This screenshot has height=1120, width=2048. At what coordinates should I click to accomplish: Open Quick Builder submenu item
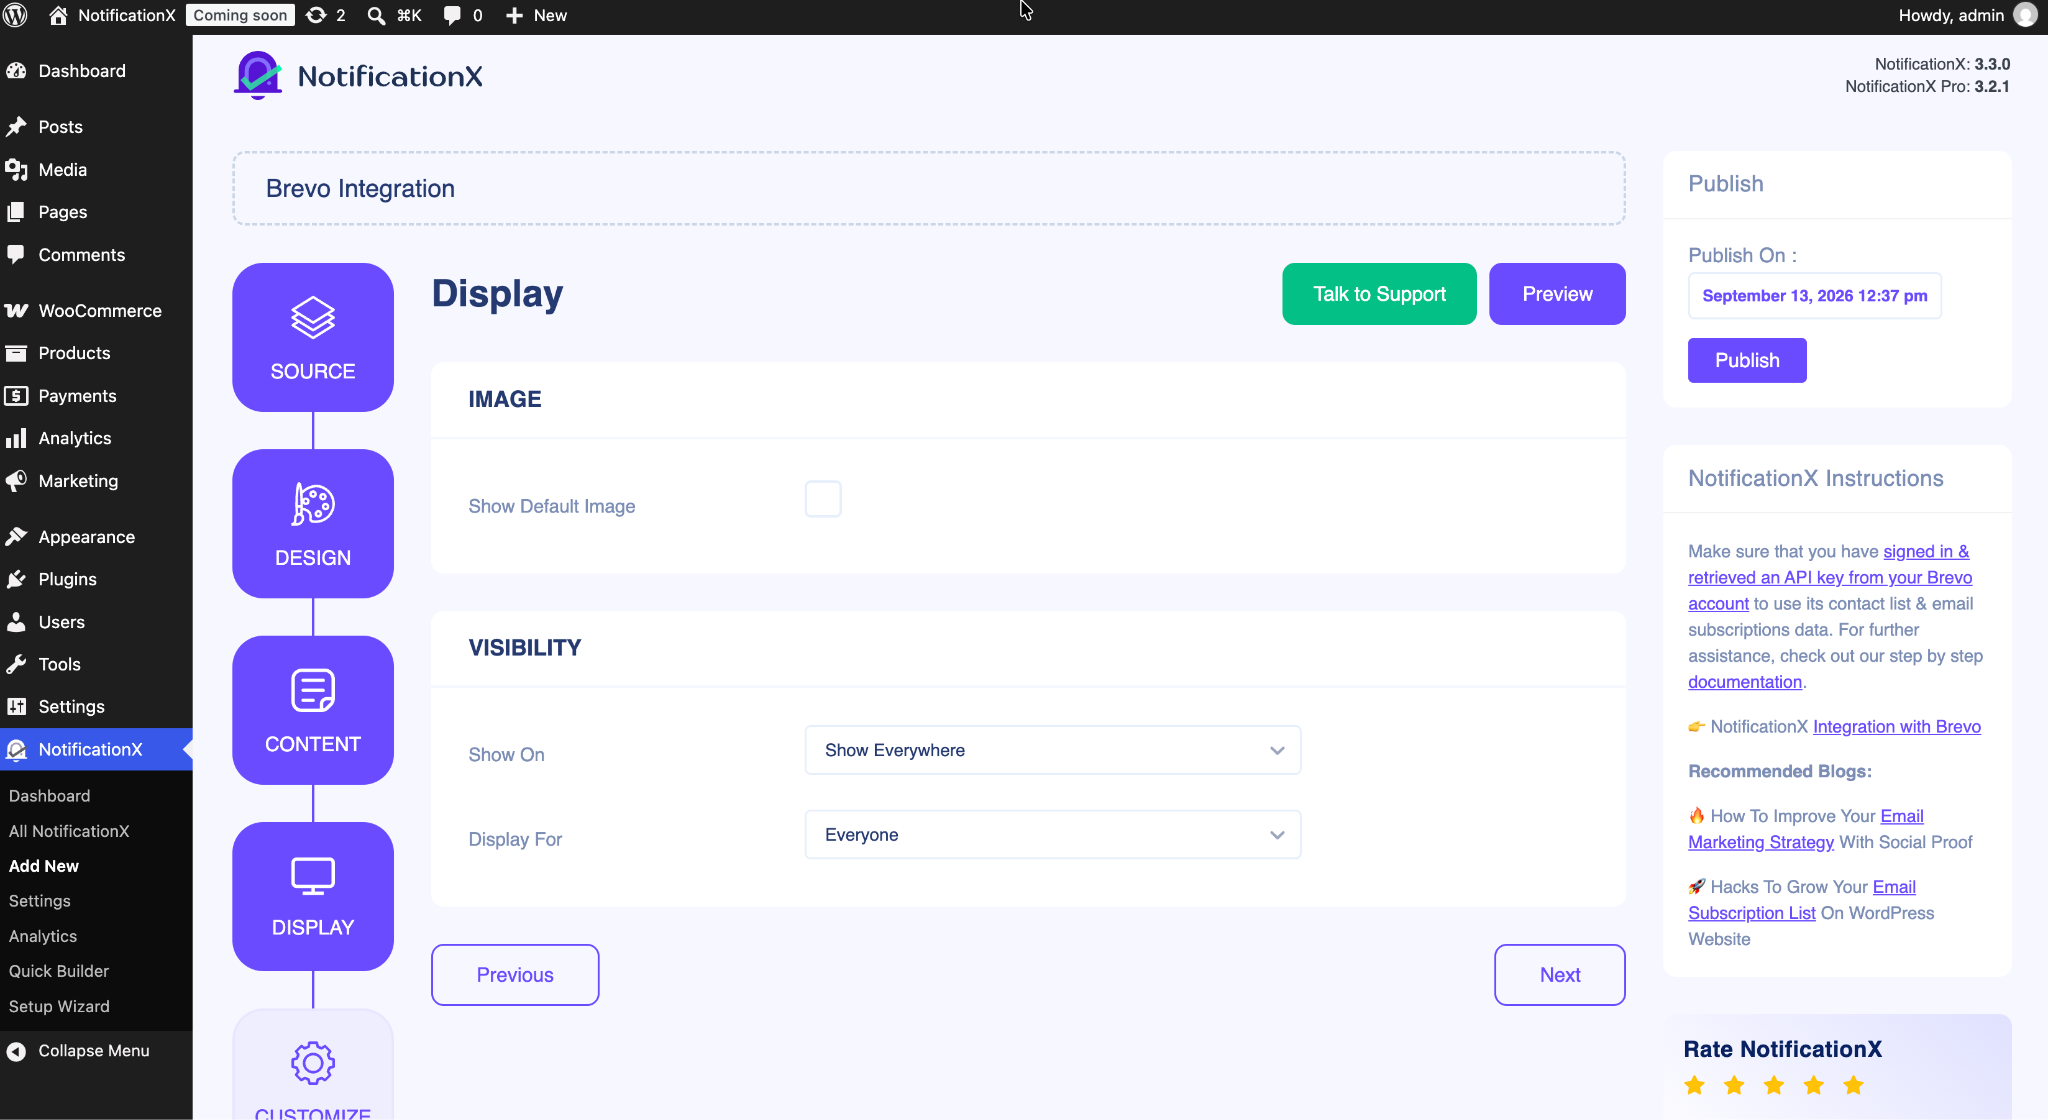click(x=59, y=971)
